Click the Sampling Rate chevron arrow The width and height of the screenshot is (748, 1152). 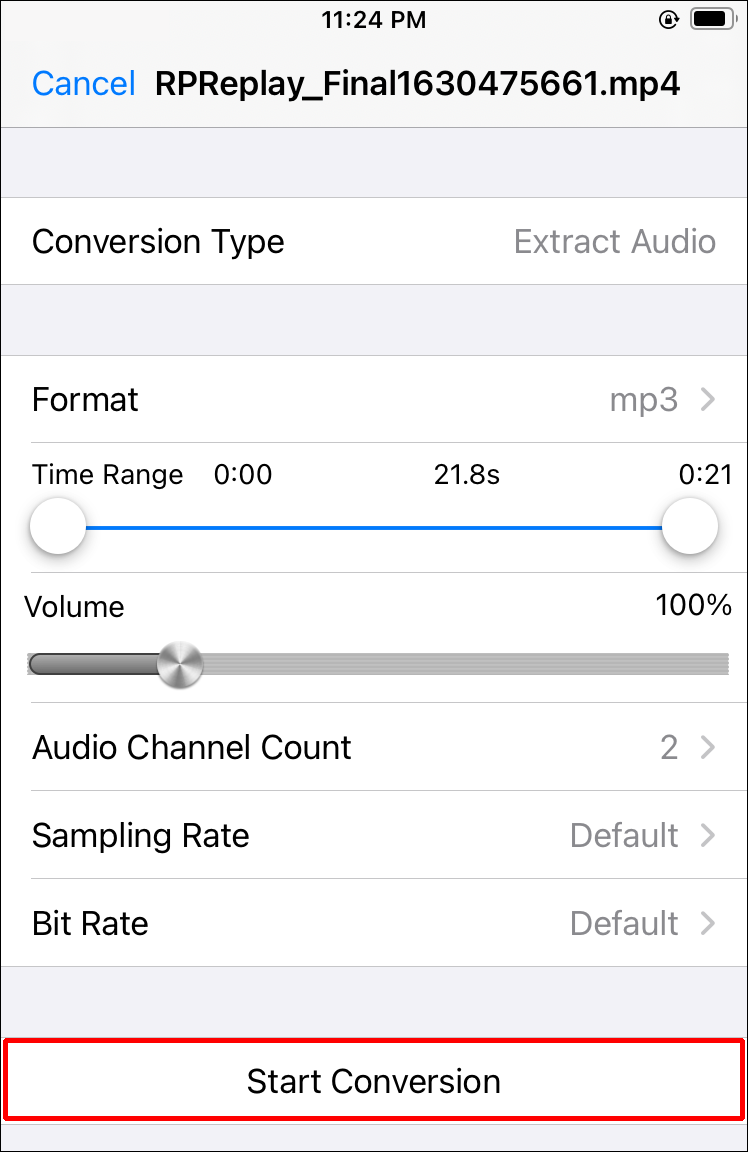[708, 836]
